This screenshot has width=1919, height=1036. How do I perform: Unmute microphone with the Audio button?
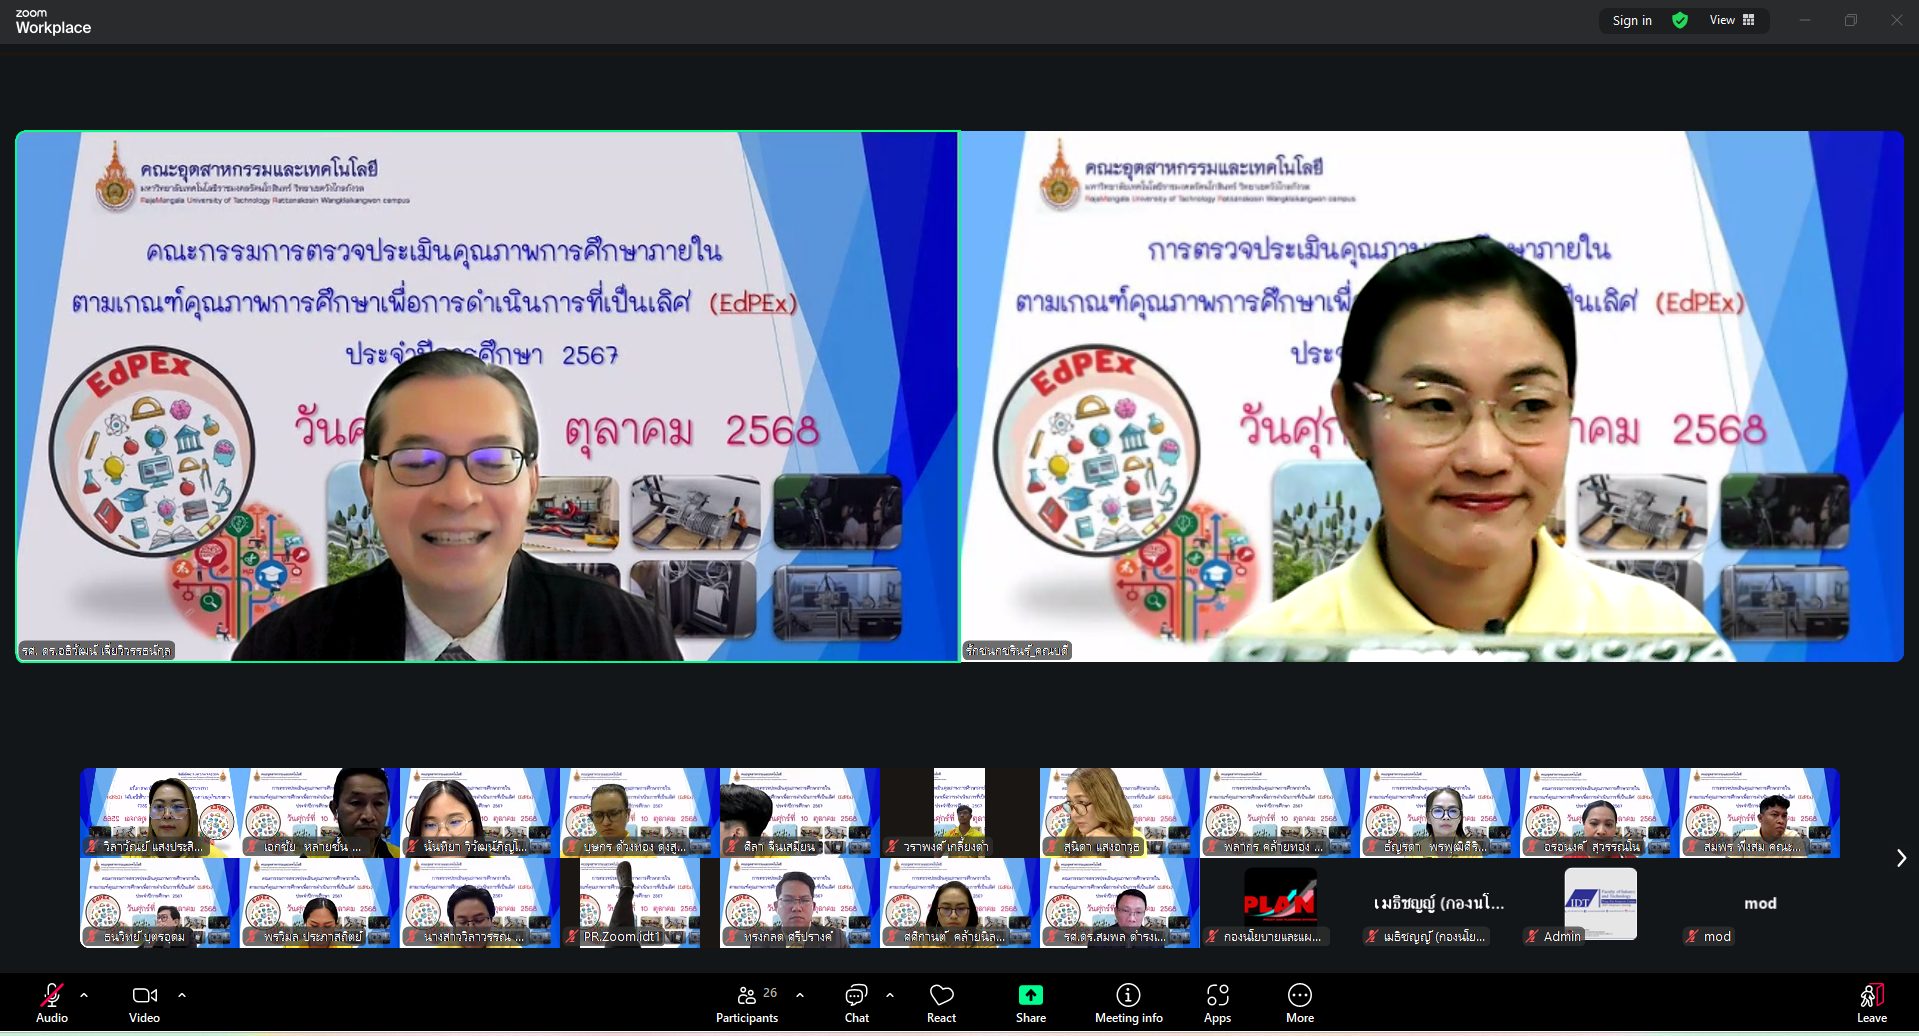51,1002
